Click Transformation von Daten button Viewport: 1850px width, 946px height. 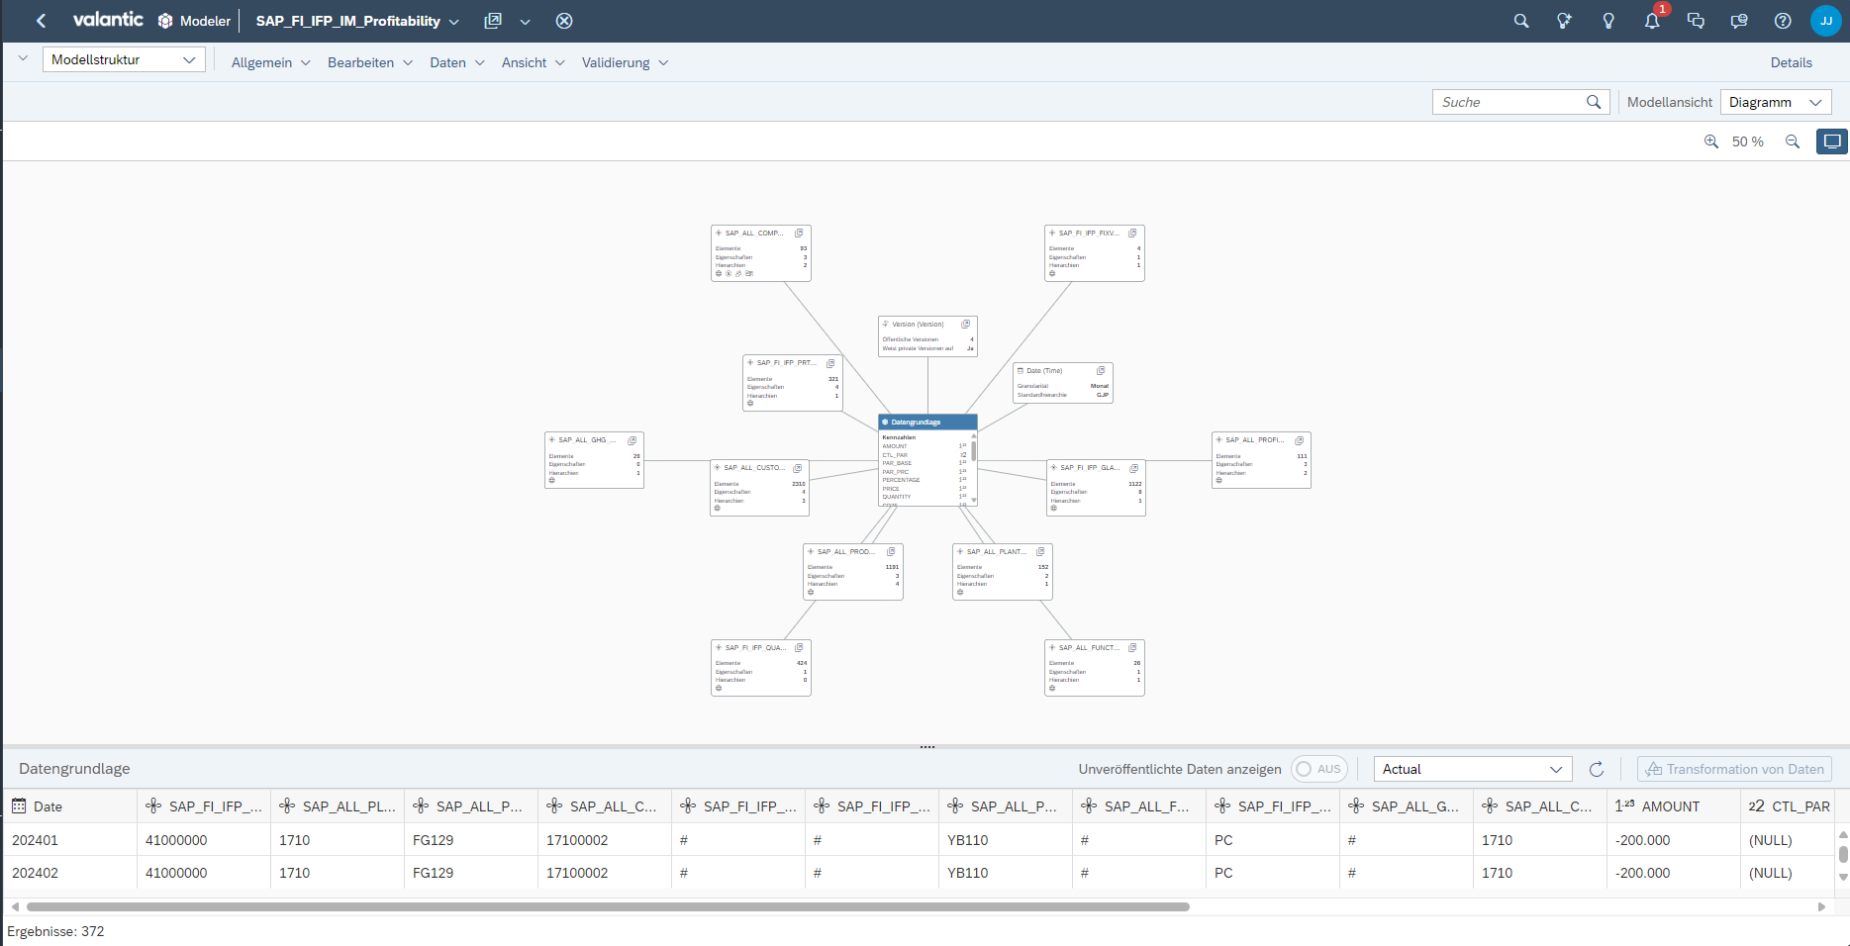coord(1734,769)
